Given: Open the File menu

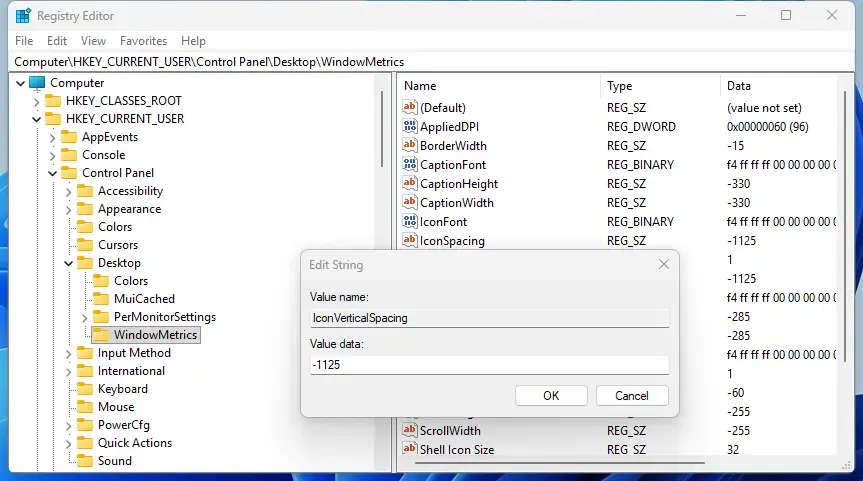Looking at the screenshot, I should 24,41.
